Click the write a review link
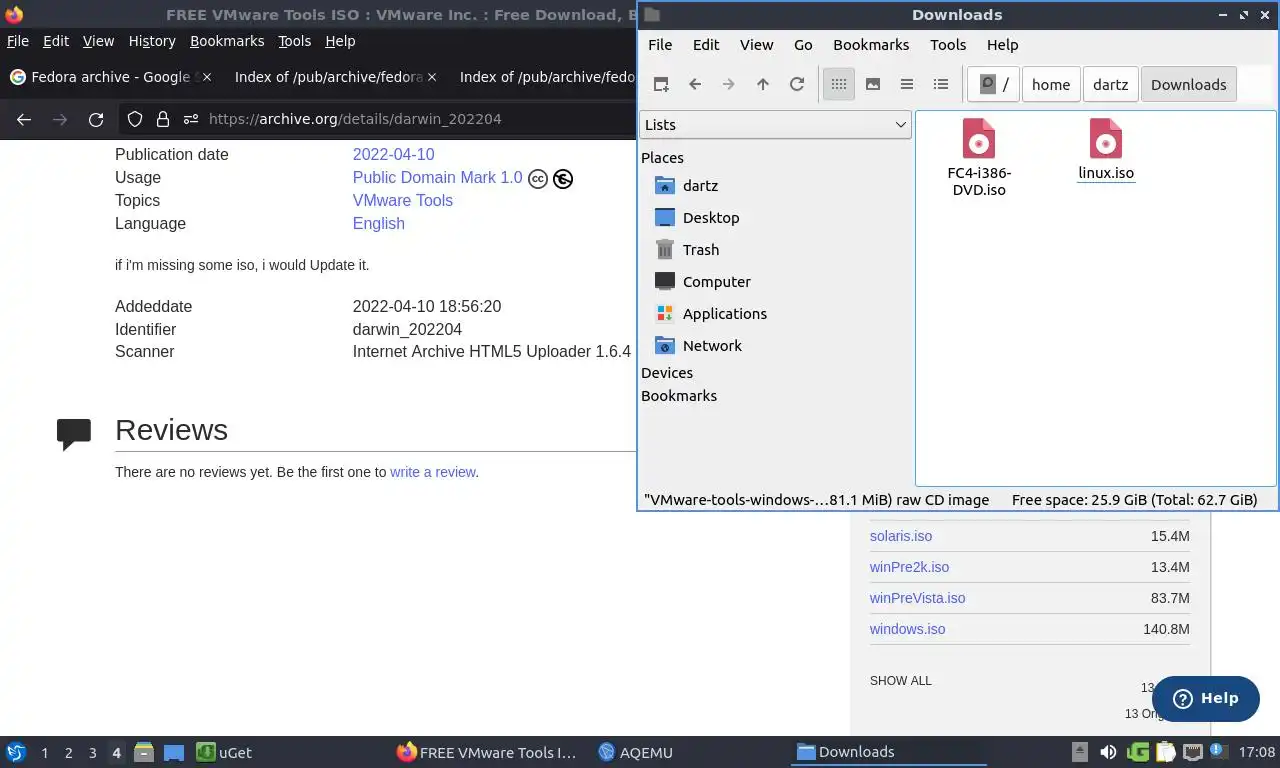 [x=432, y=472]
